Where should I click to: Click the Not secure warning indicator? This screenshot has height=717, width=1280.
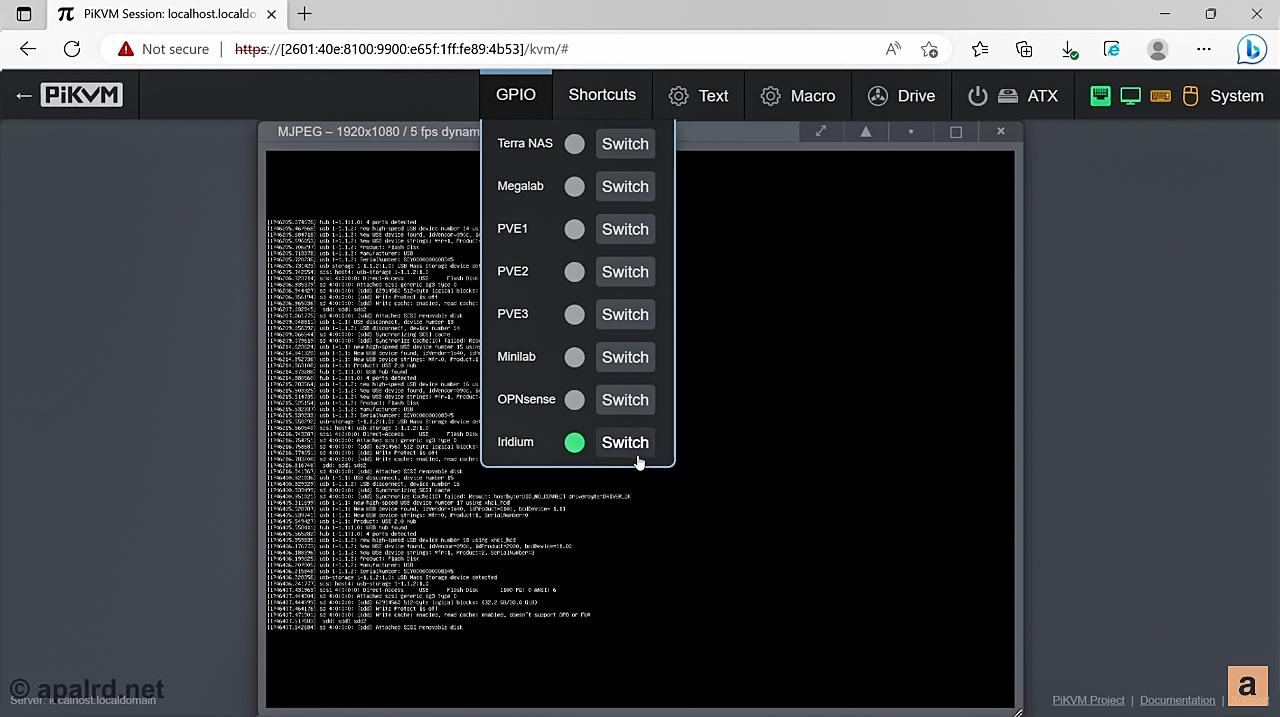pyautogui.click(x=163, y=49)
